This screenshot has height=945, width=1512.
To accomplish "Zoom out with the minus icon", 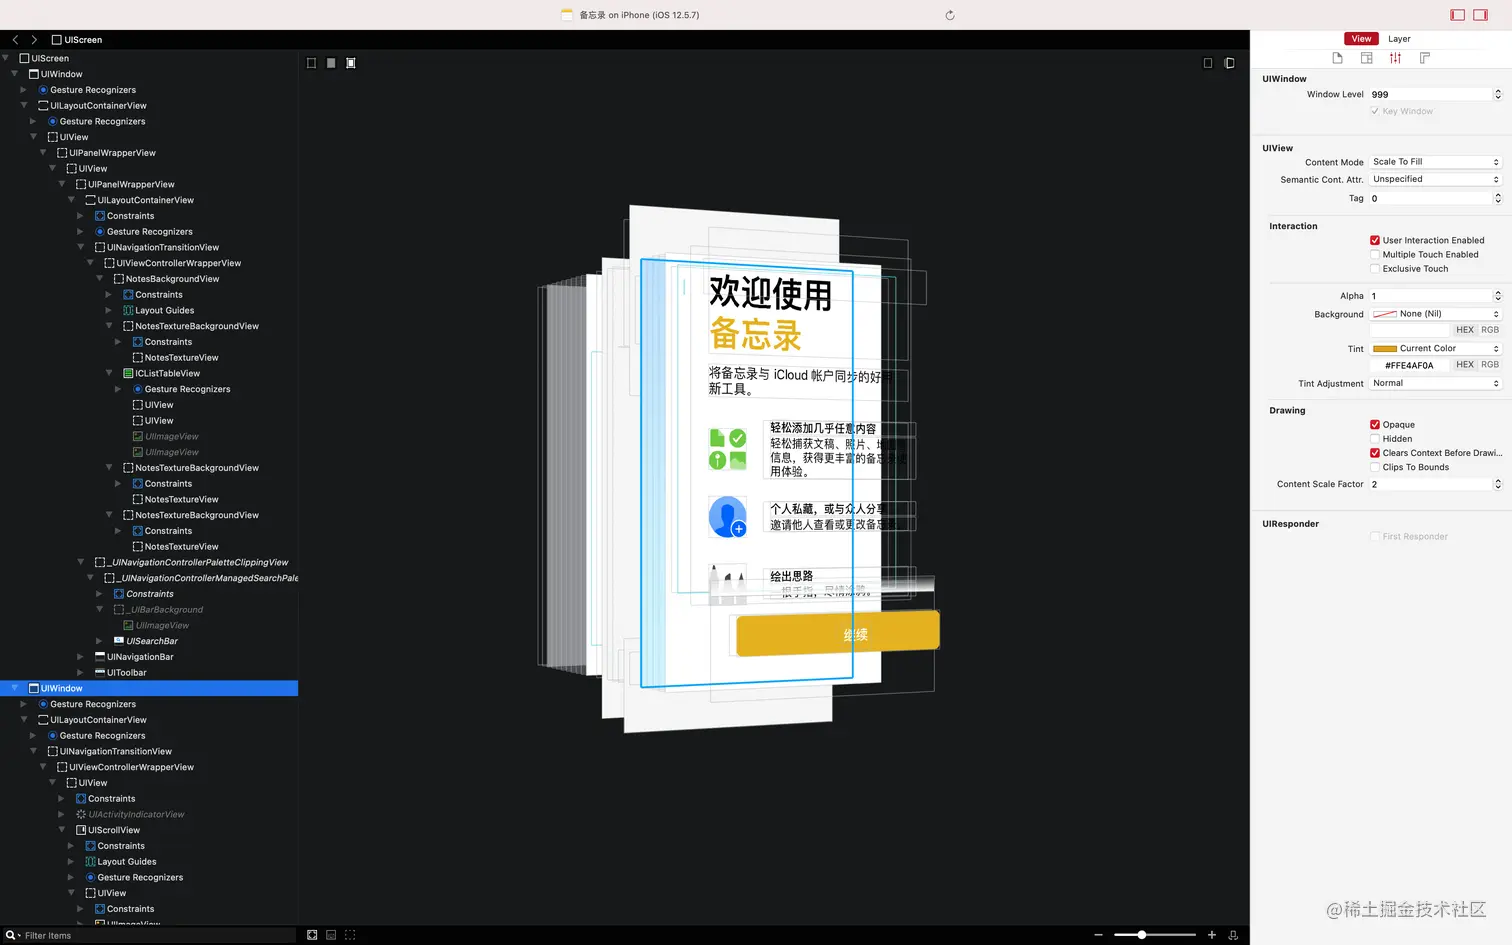I will coord(1098,935).
